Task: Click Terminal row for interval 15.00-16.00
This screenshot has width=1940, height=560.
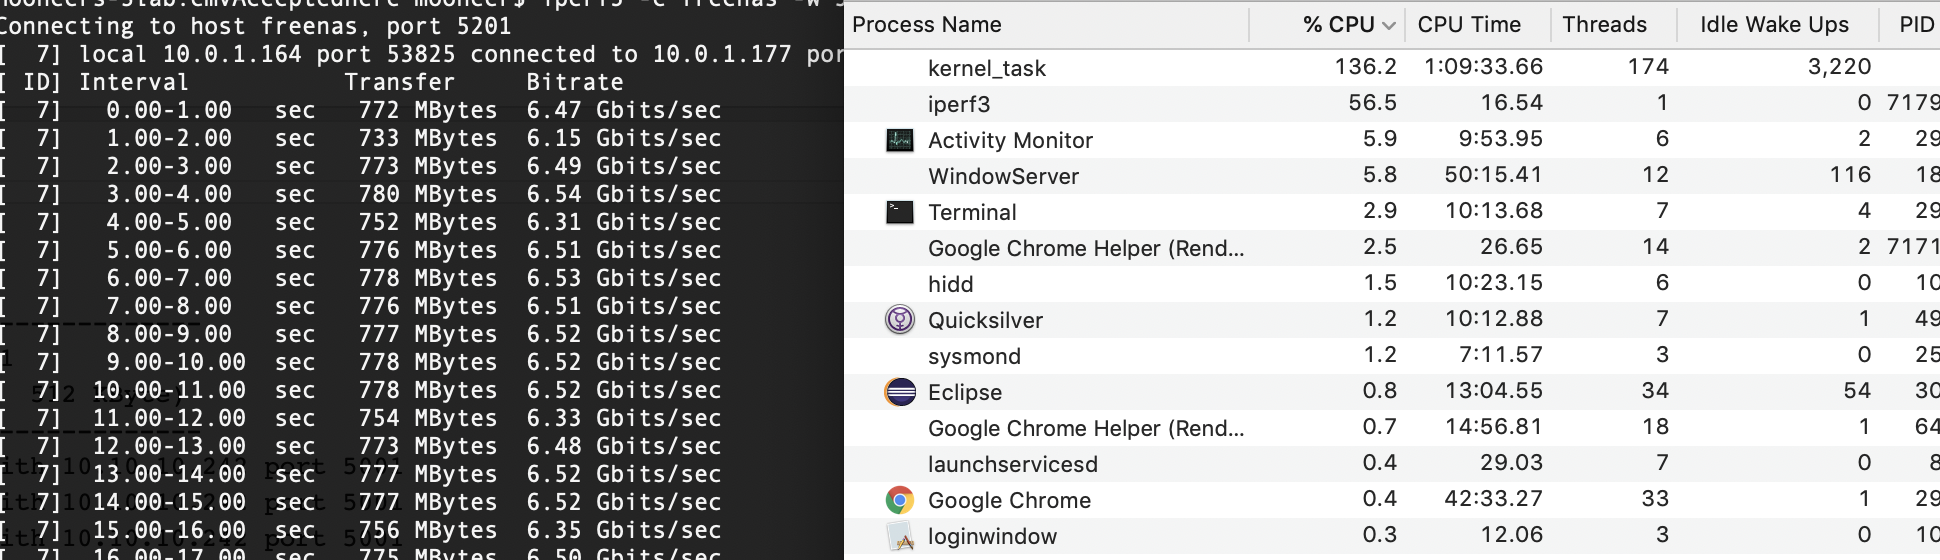Action: pos(360,530)
